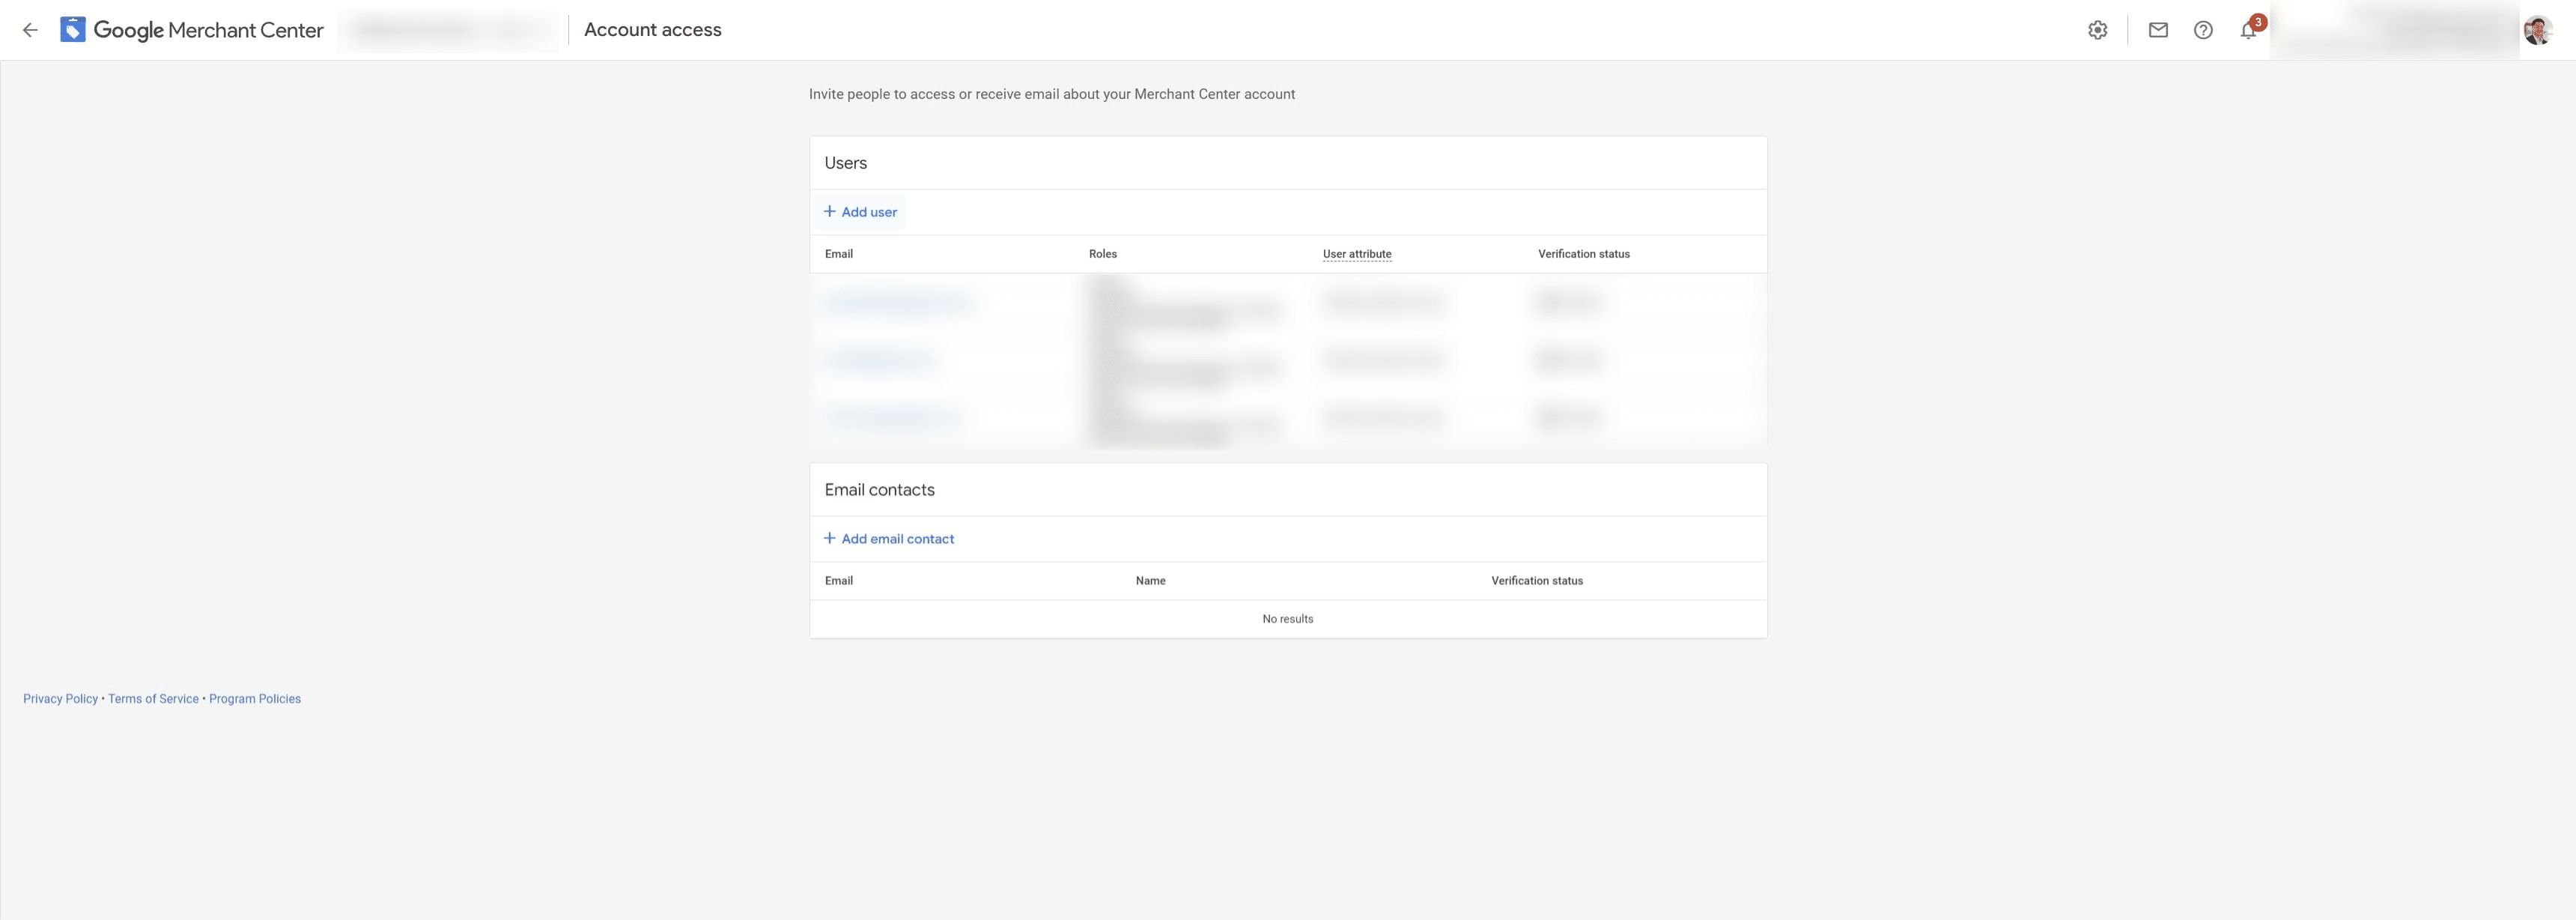The height and width of the screenshot is (920, 2576).
Task: Click the first user's email link
Action: [898, 302]
